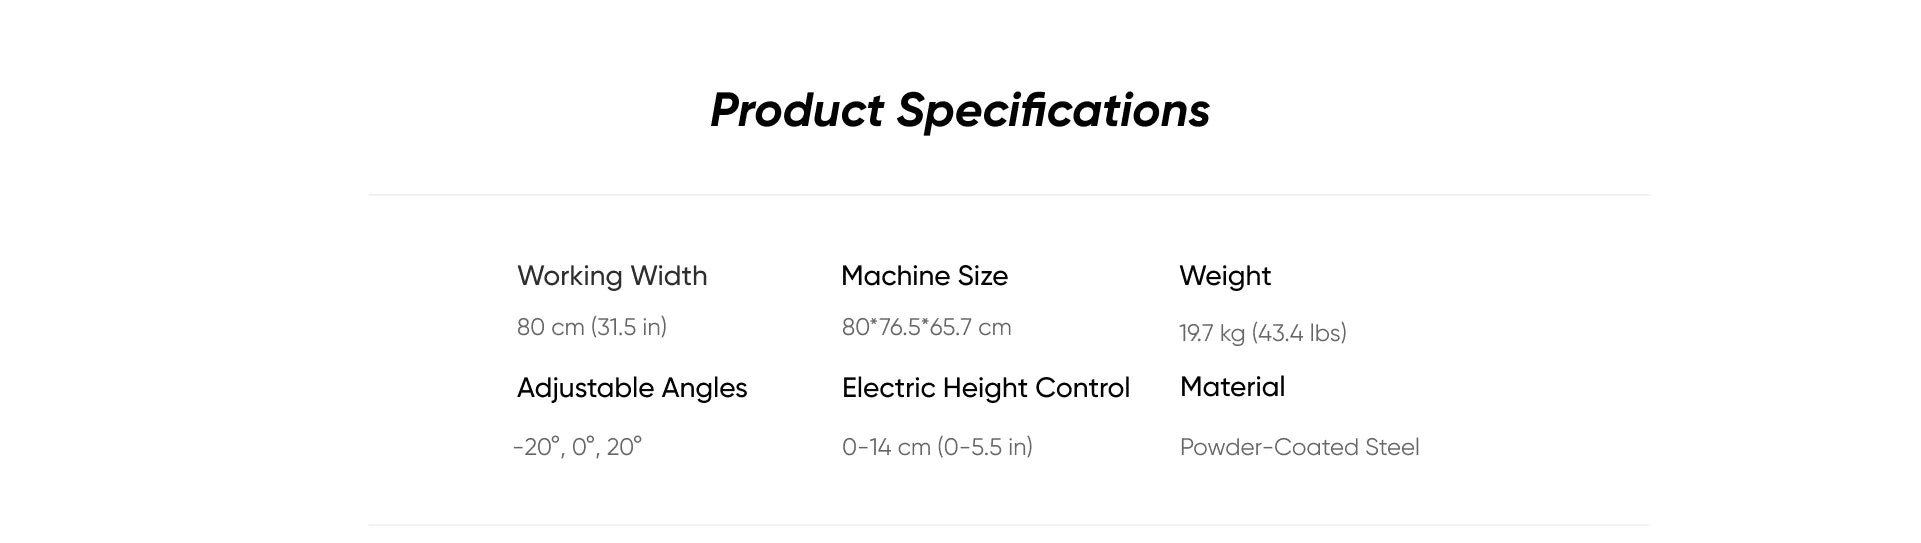
Task: Select the Machine Size label
Action: [924, 276]
